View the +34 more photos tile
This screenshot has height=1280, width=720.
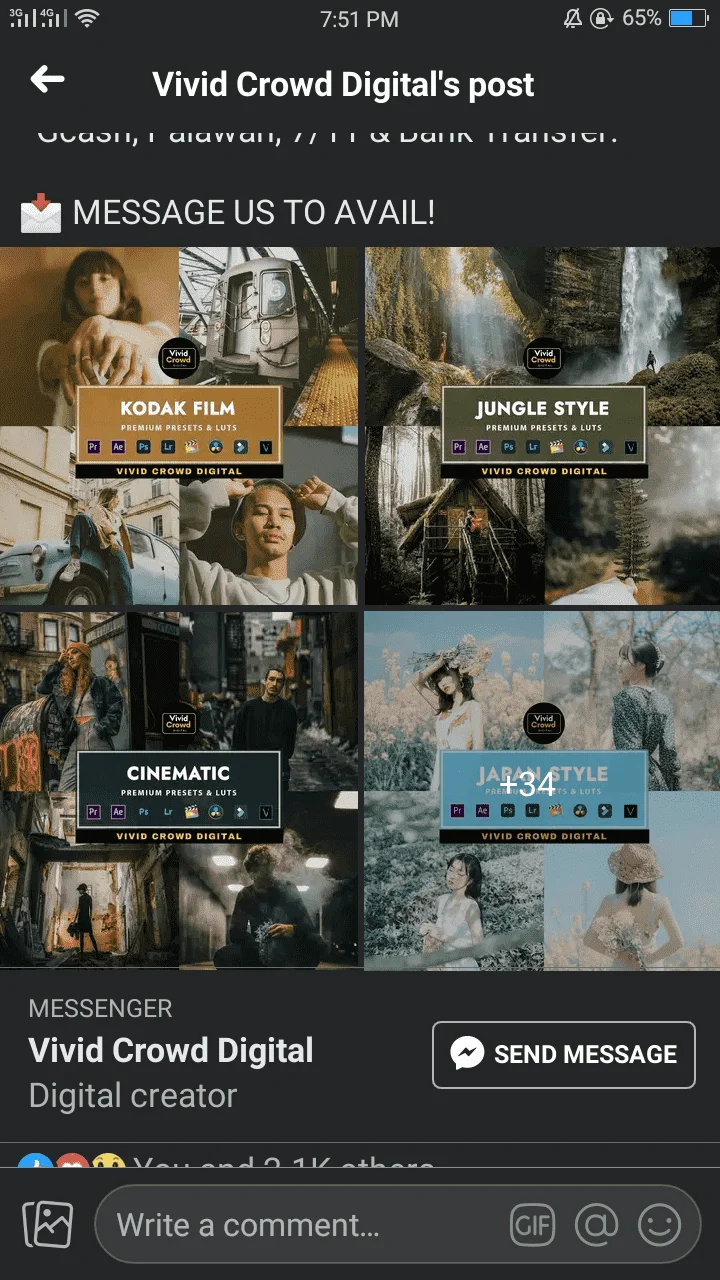point(542,790)
